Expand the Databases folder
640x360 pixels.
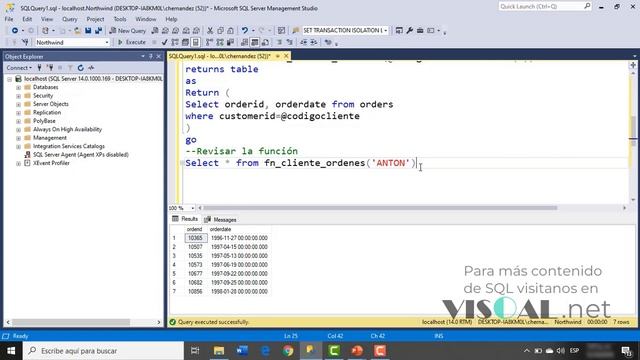pyautogui.click(x=18, y=87)
